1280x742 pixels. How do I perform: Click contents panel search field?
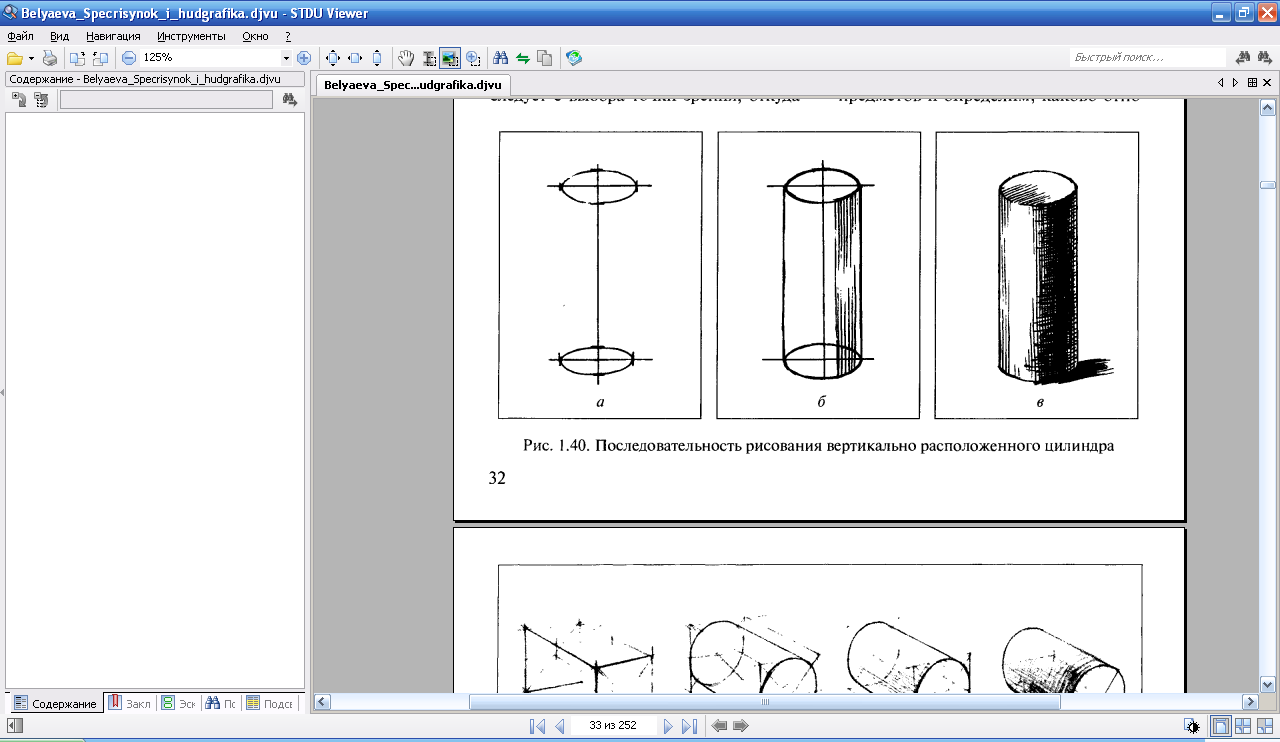pyautogui.click(x=166, y=99)
